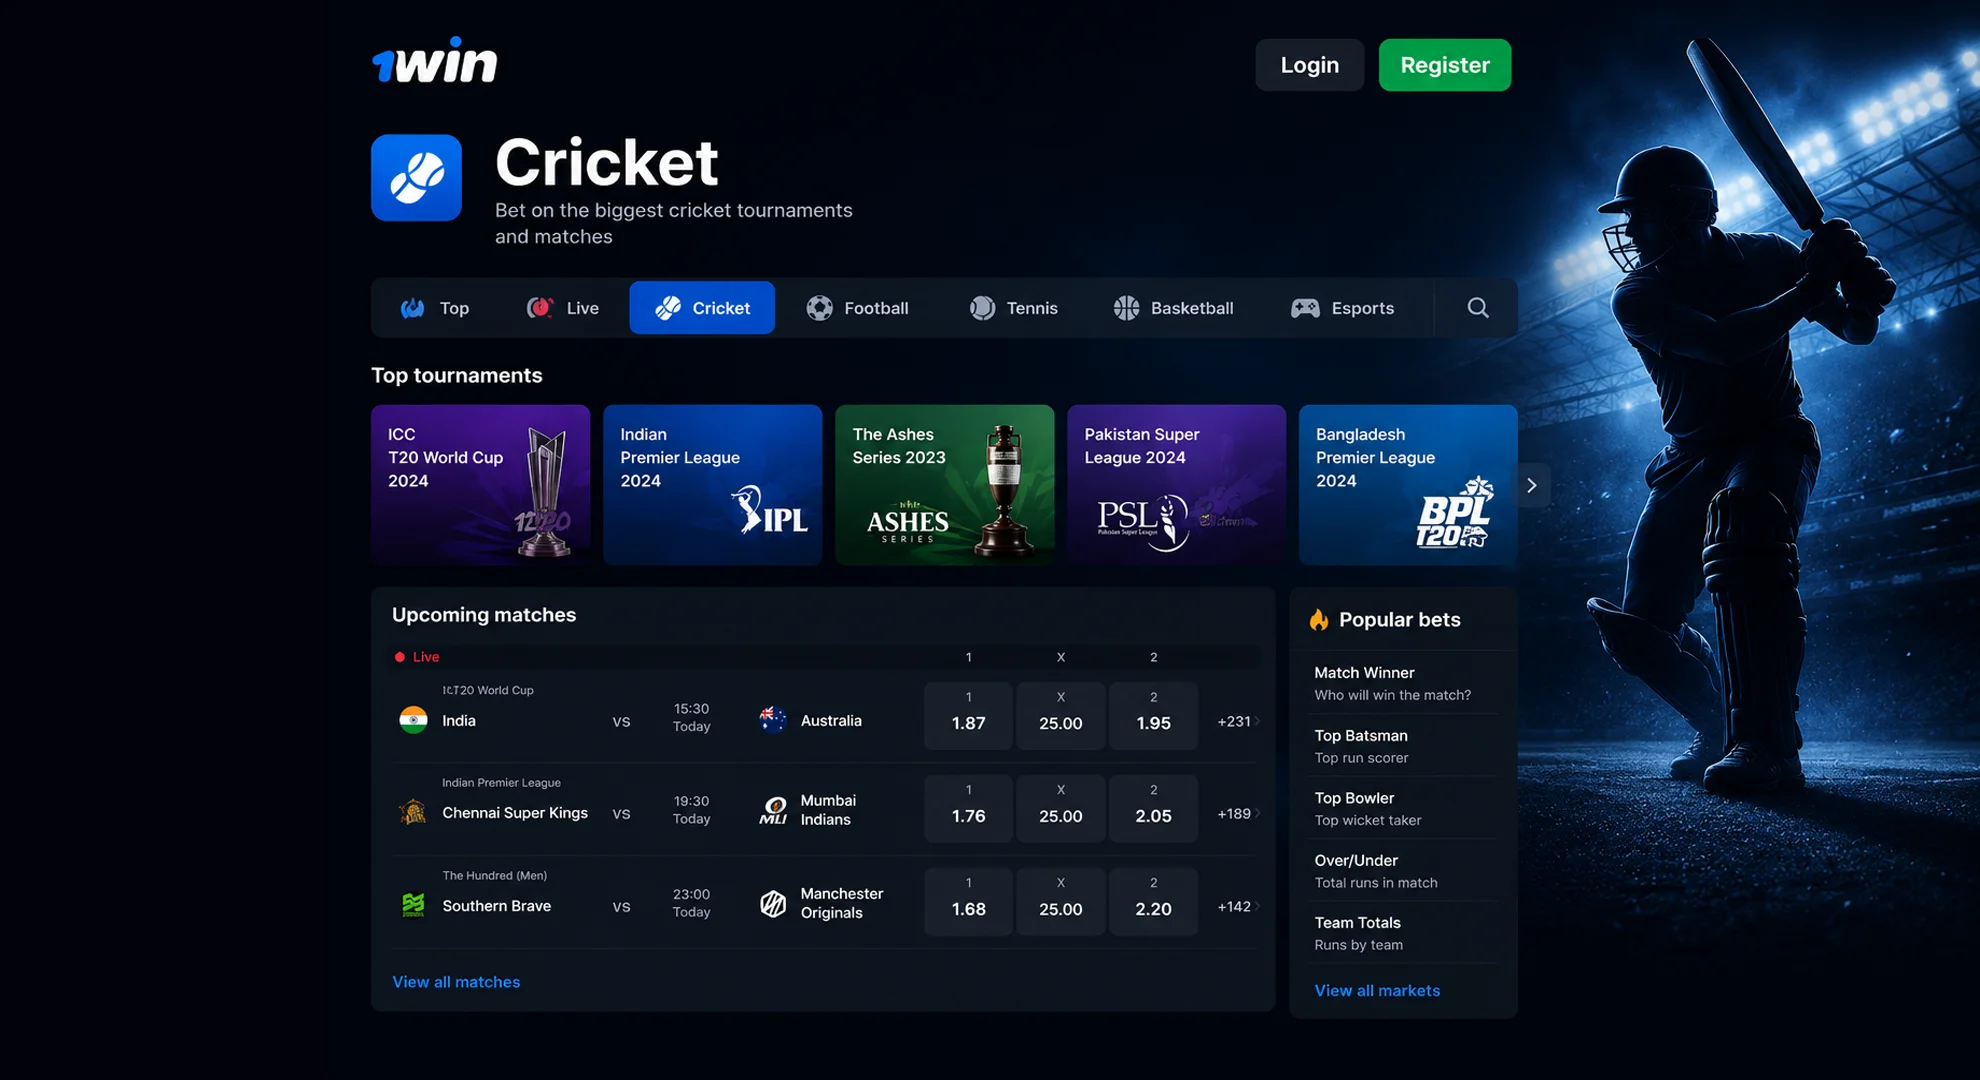The width and height of the screenshot is (1980, 1080).
Task: Switch to the Live tab
Action: pos(563,308)
